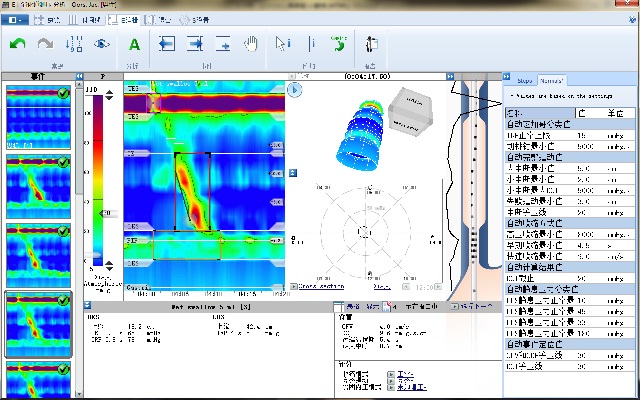Click the eye view icon in toolbar
Image resolution: width=640 pixels, height=400 pixels.
tap(102, 44)
